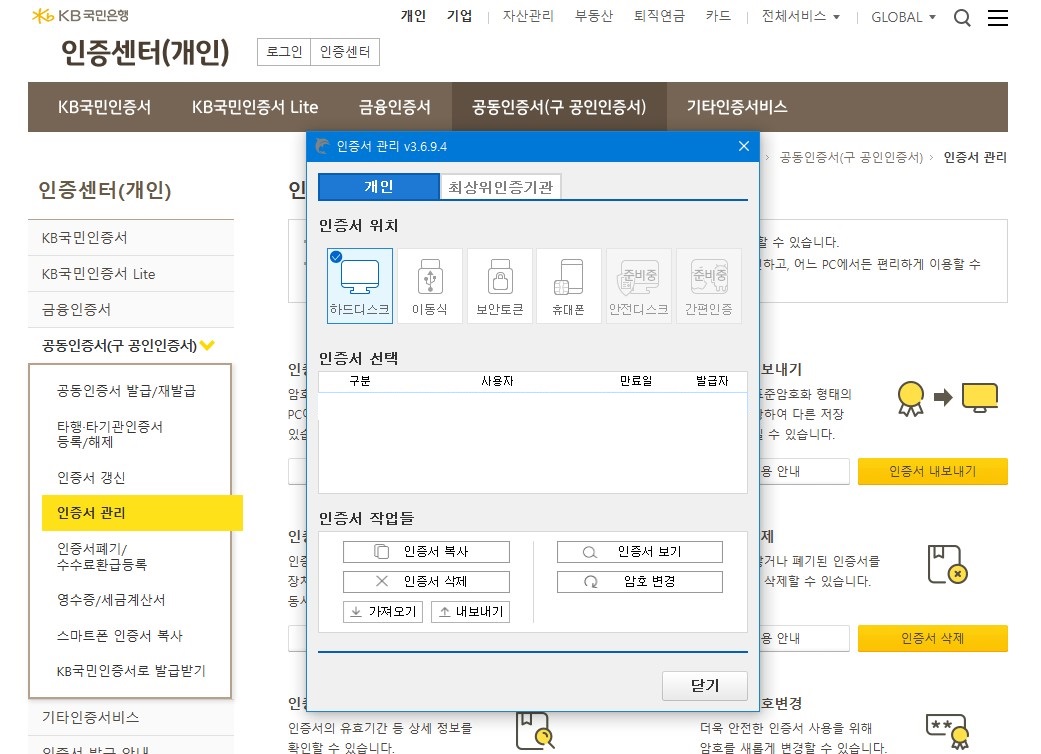Click the 닫기 button

coord(704,686)
